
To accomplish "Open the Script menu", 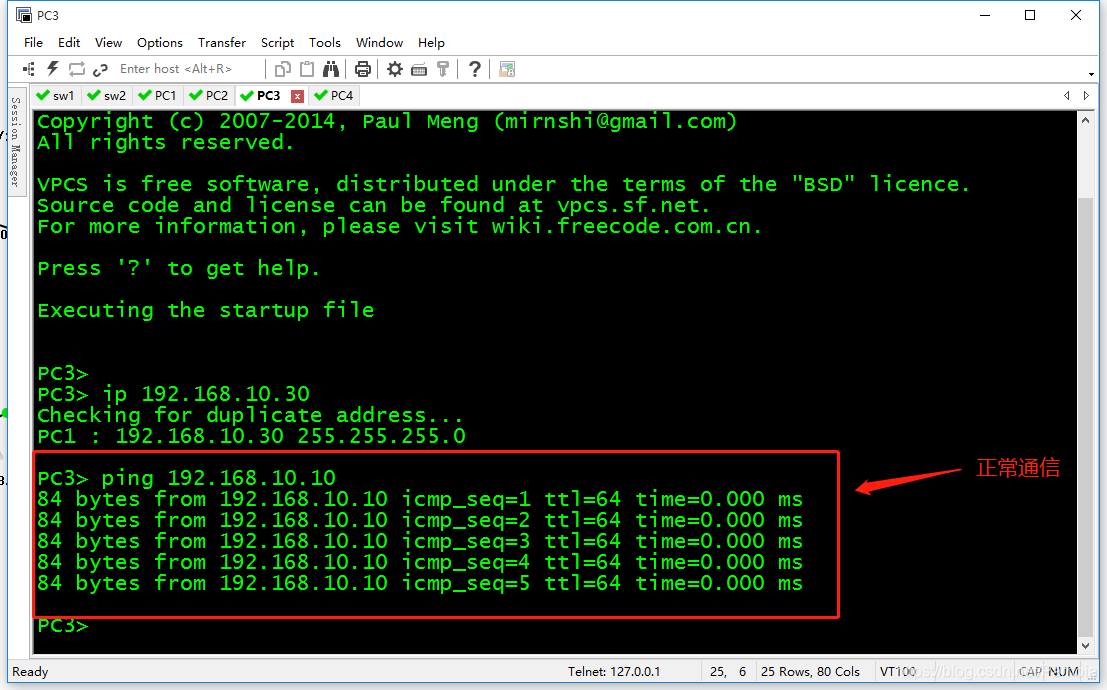I will 277,42.
